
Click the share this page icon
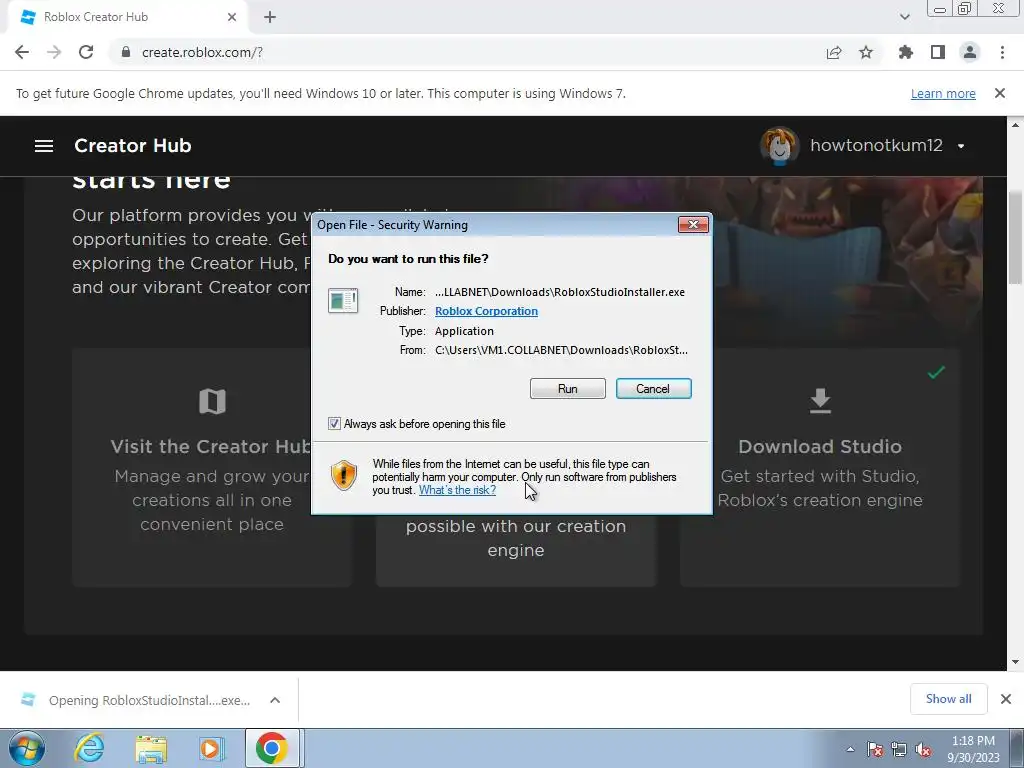click(834, 52)
